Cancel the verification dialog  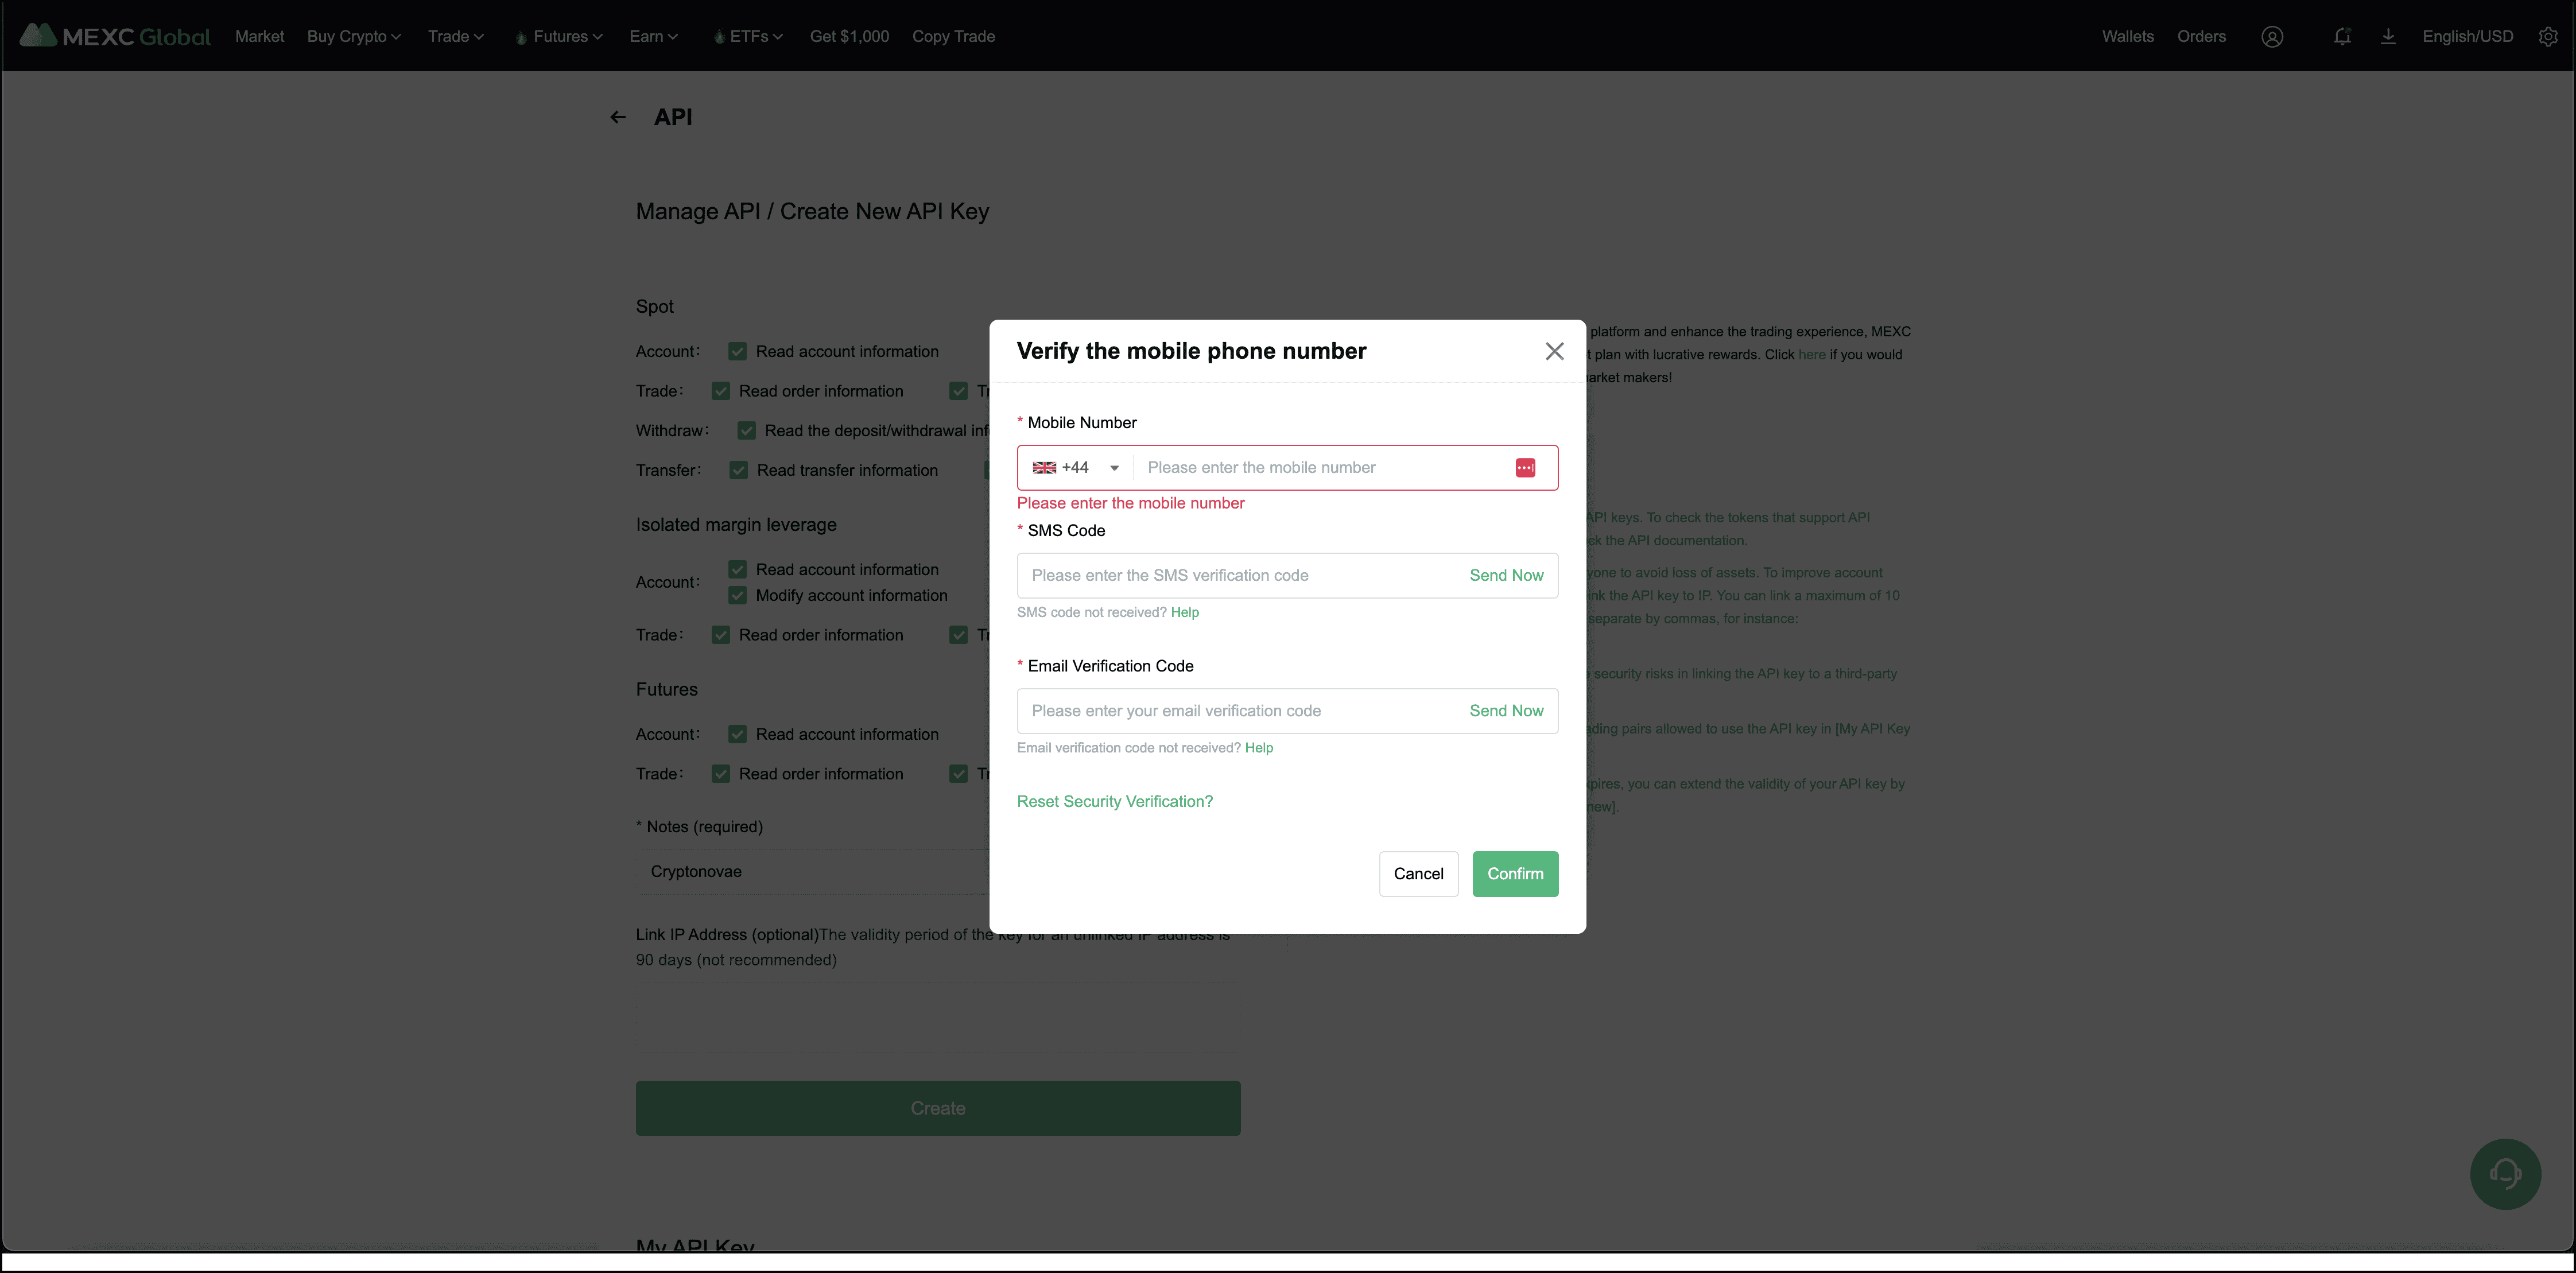tap(1418, 874)
